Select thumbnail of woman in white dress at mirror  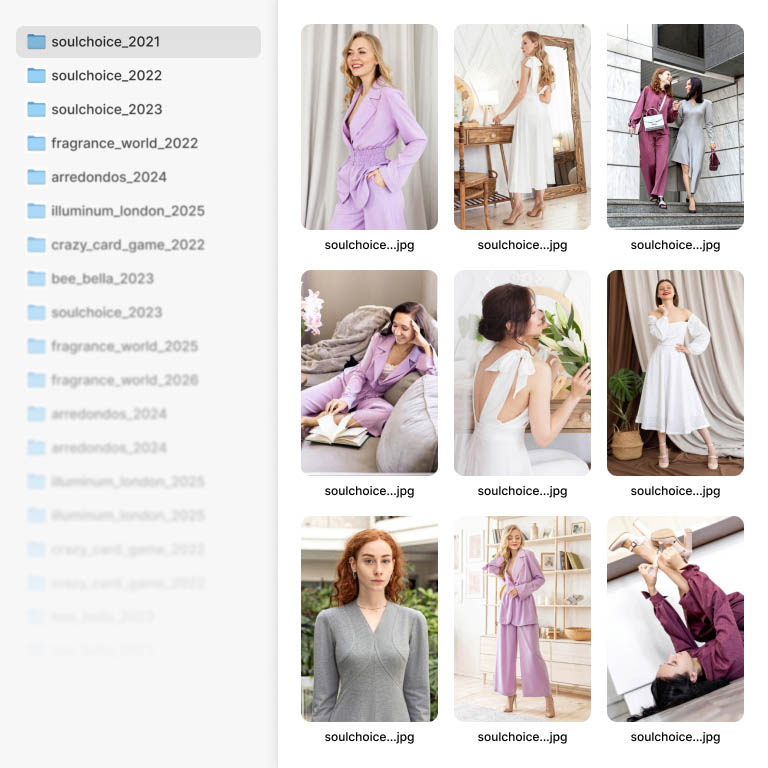[x=522, y=127]
